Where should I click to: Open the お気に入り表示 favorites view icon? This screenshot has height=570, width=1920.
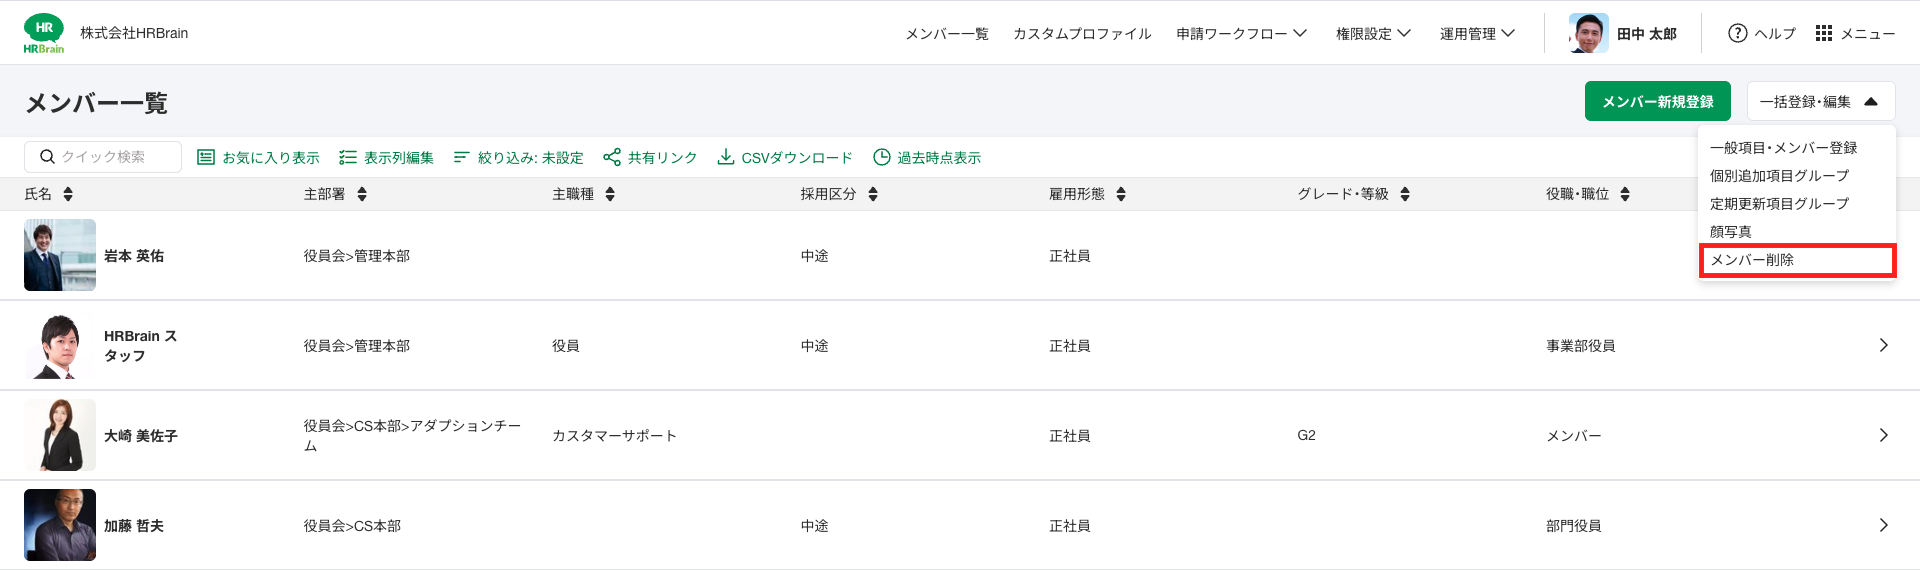206,157
